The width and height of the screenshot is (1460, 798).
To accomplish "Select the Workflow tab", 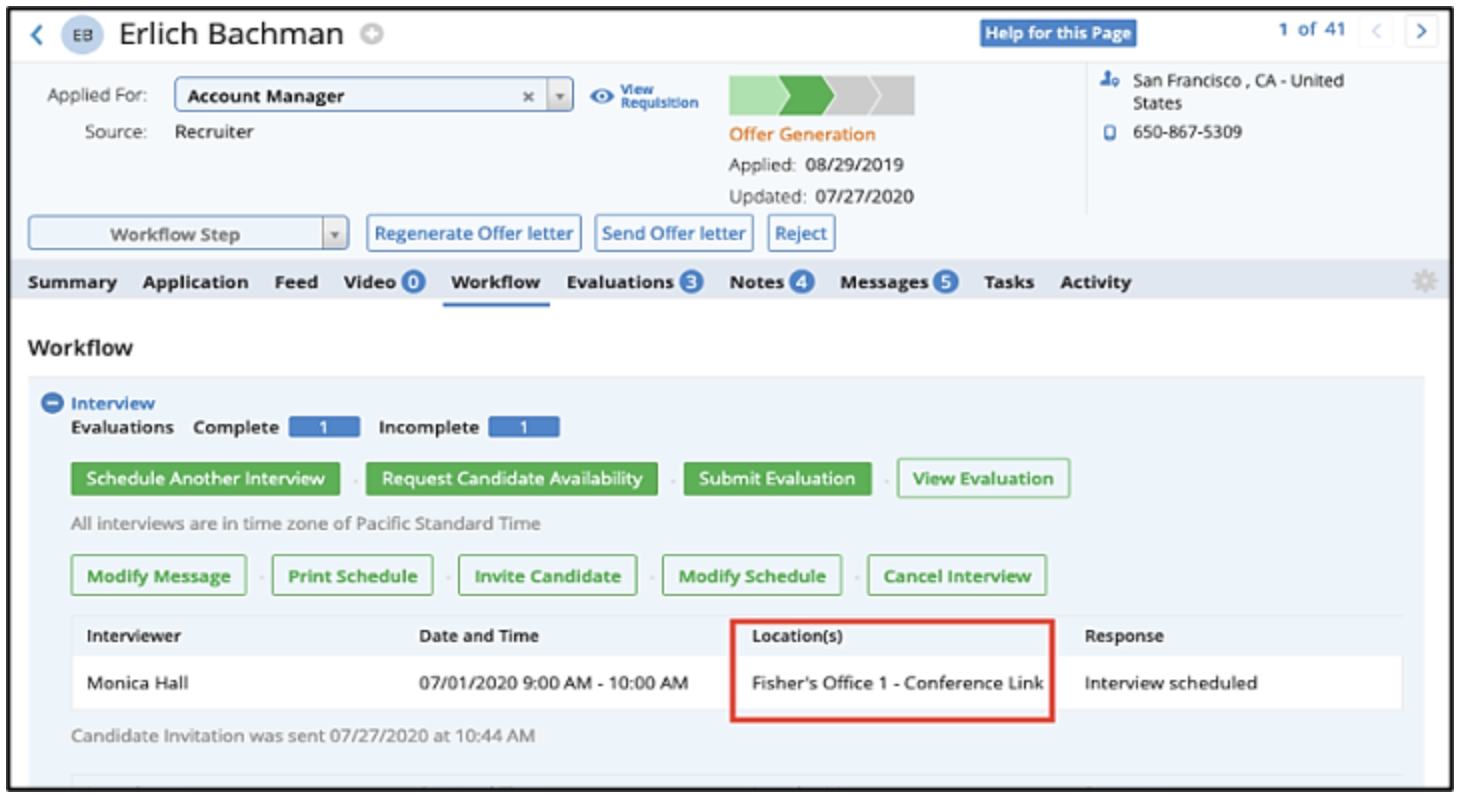I will coord(496,282).
